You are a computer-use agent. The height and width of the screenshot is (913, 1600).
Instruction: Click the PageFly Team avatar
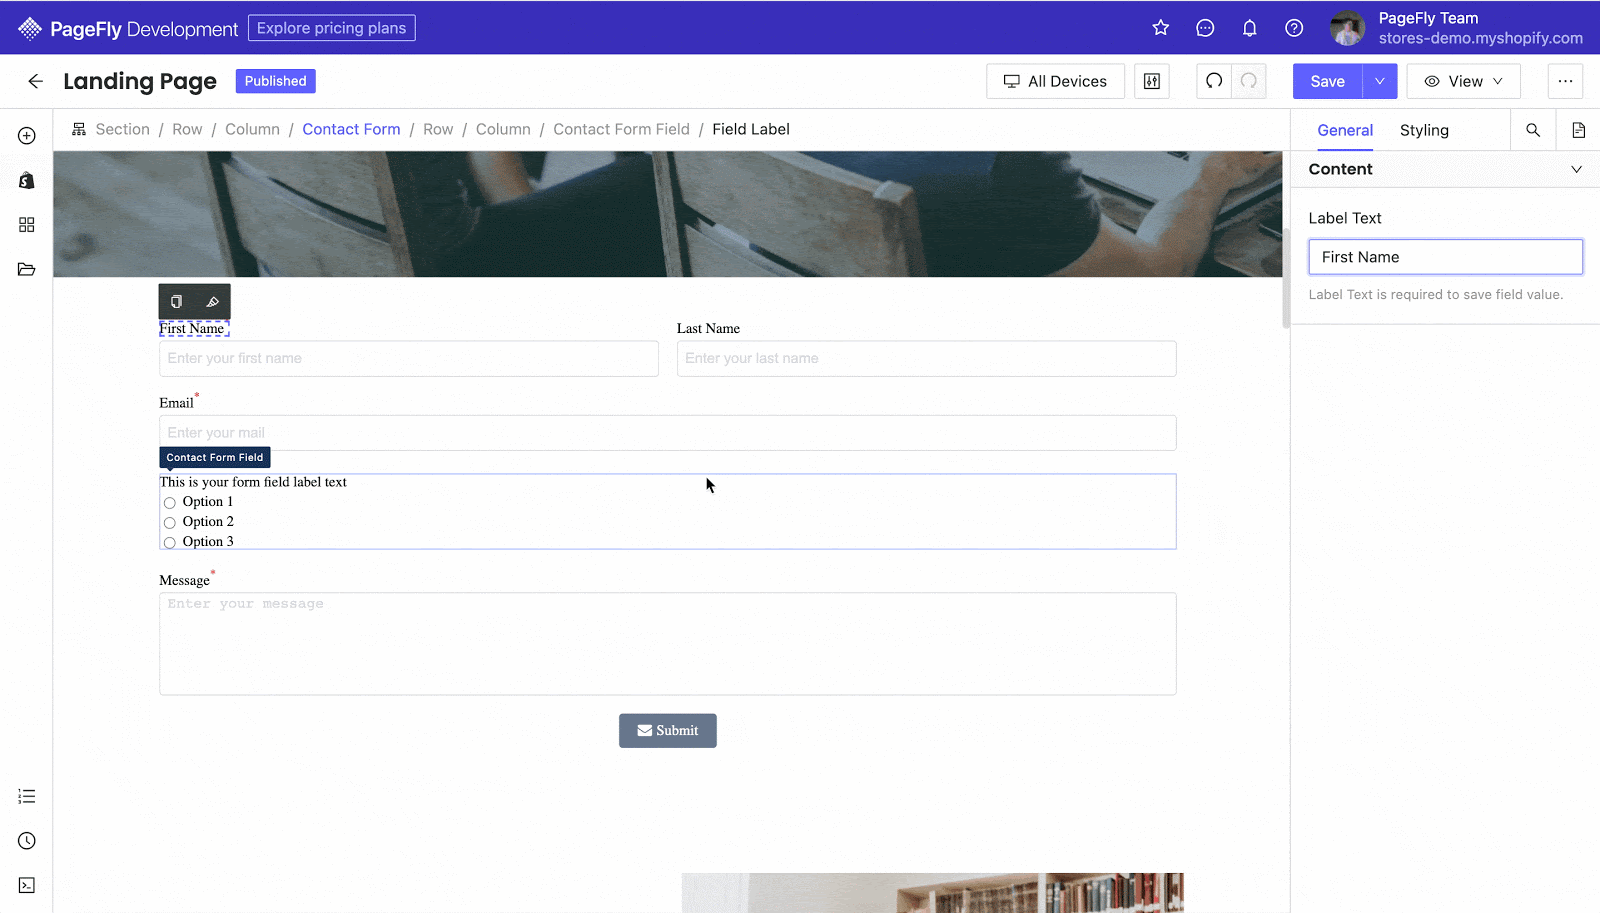1347,28
